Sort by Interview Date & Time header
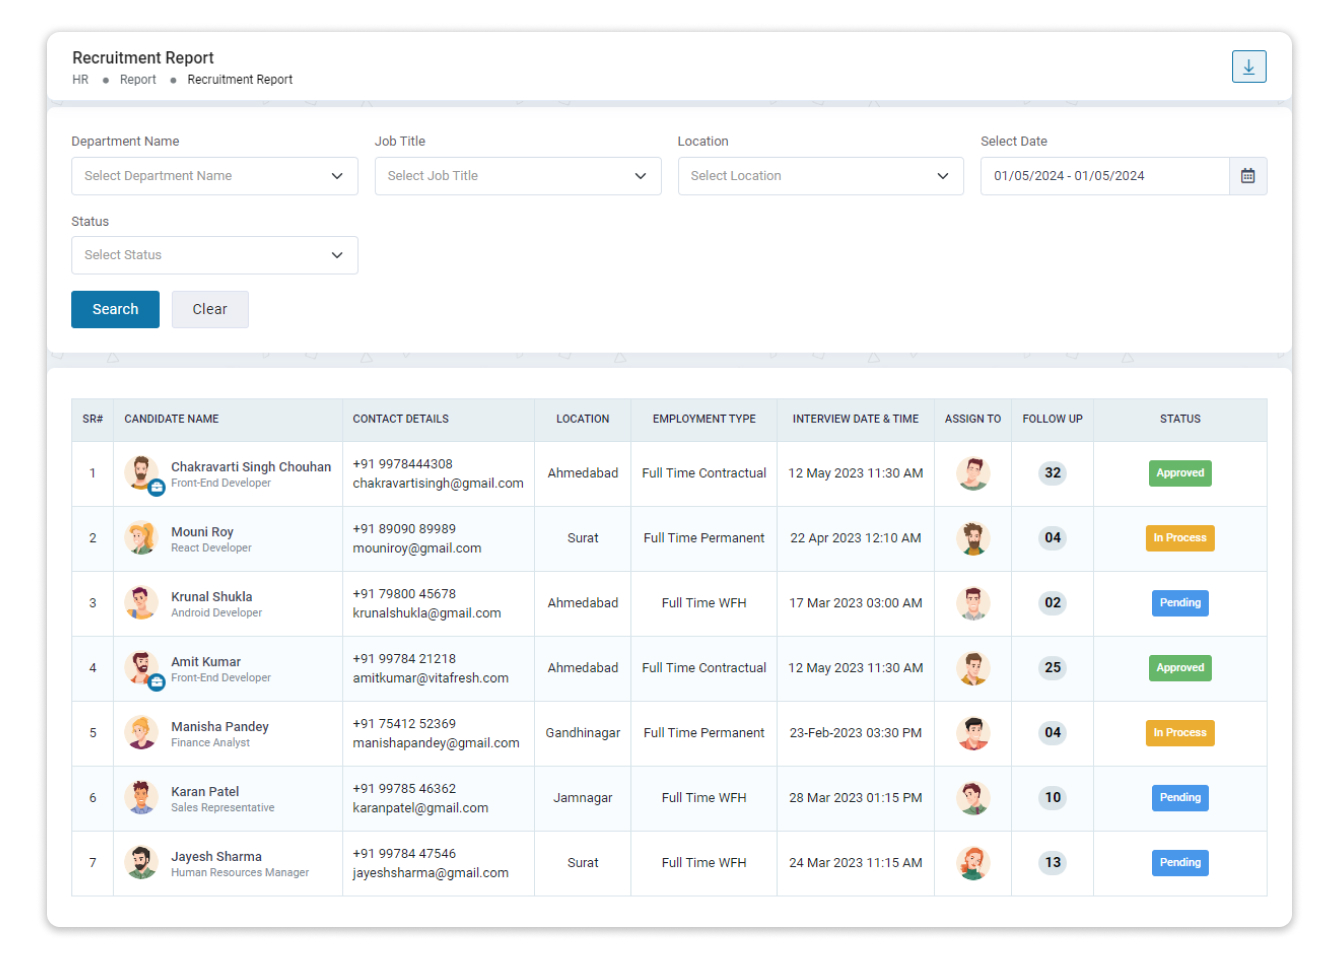 pos(856,419)
